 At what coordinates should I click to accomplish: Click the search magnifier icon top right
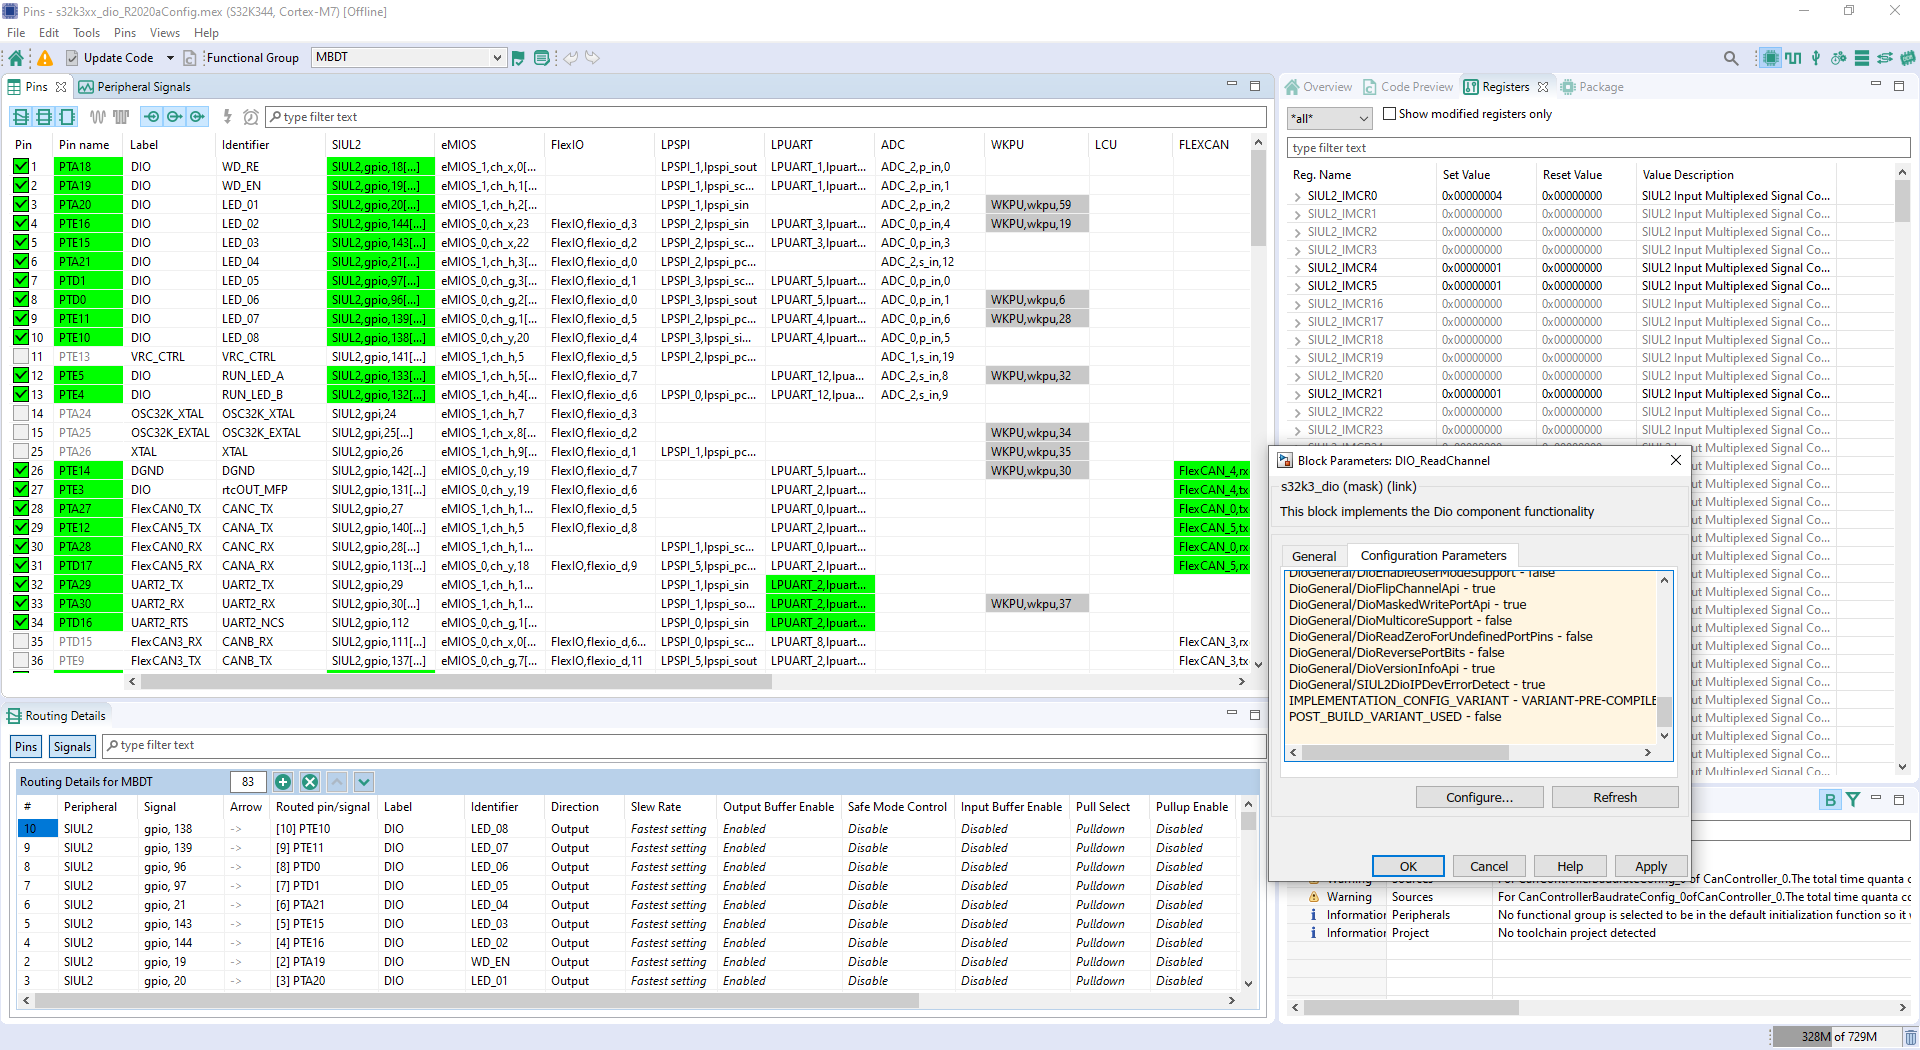pos(1731,57)
